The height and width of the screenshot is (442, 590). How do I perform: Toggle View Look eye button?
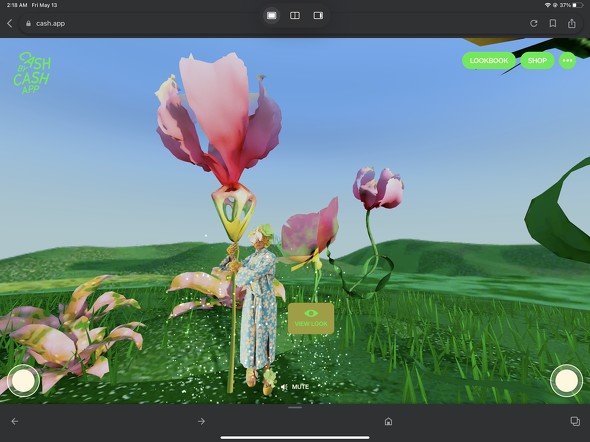point(311,319)
